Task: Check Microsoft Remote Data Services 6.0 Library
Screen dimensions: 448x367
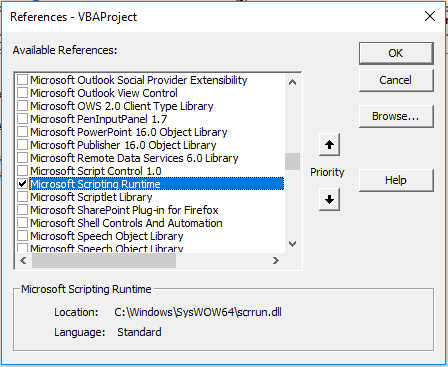Action: (22, 158)
